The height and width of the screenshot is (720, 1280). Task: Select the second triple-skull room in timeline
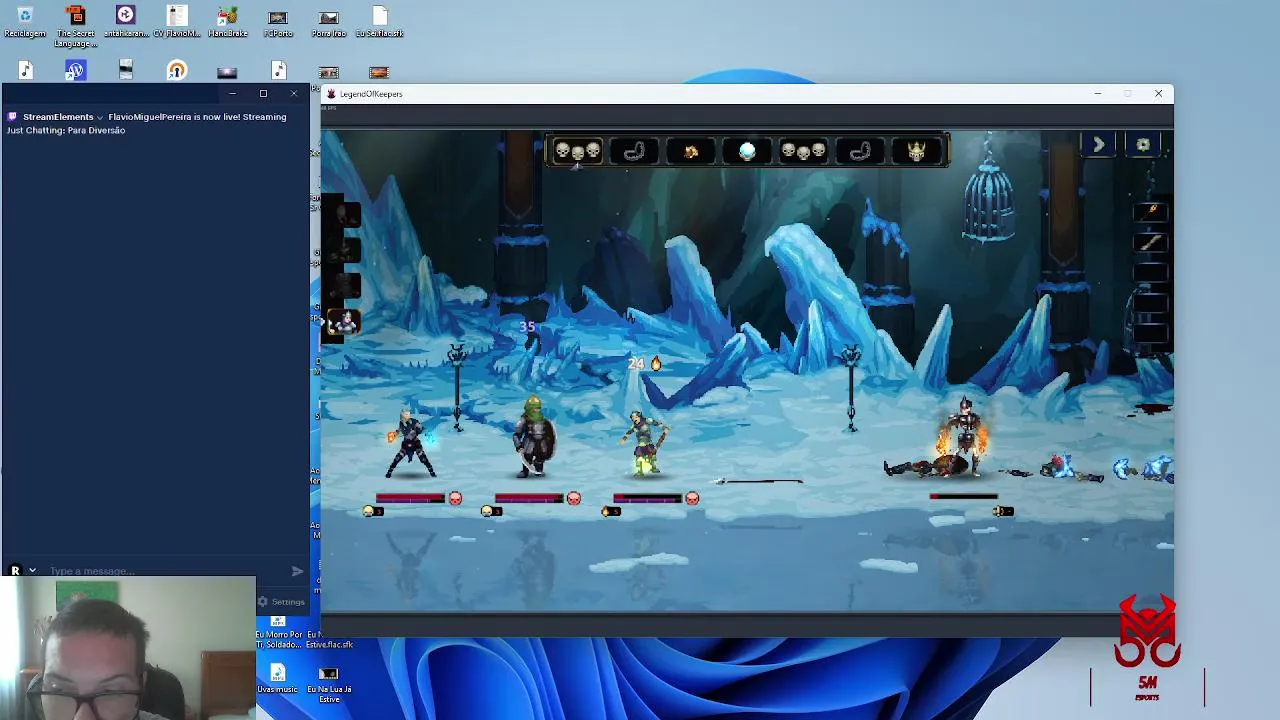click(x=803, y=151)
